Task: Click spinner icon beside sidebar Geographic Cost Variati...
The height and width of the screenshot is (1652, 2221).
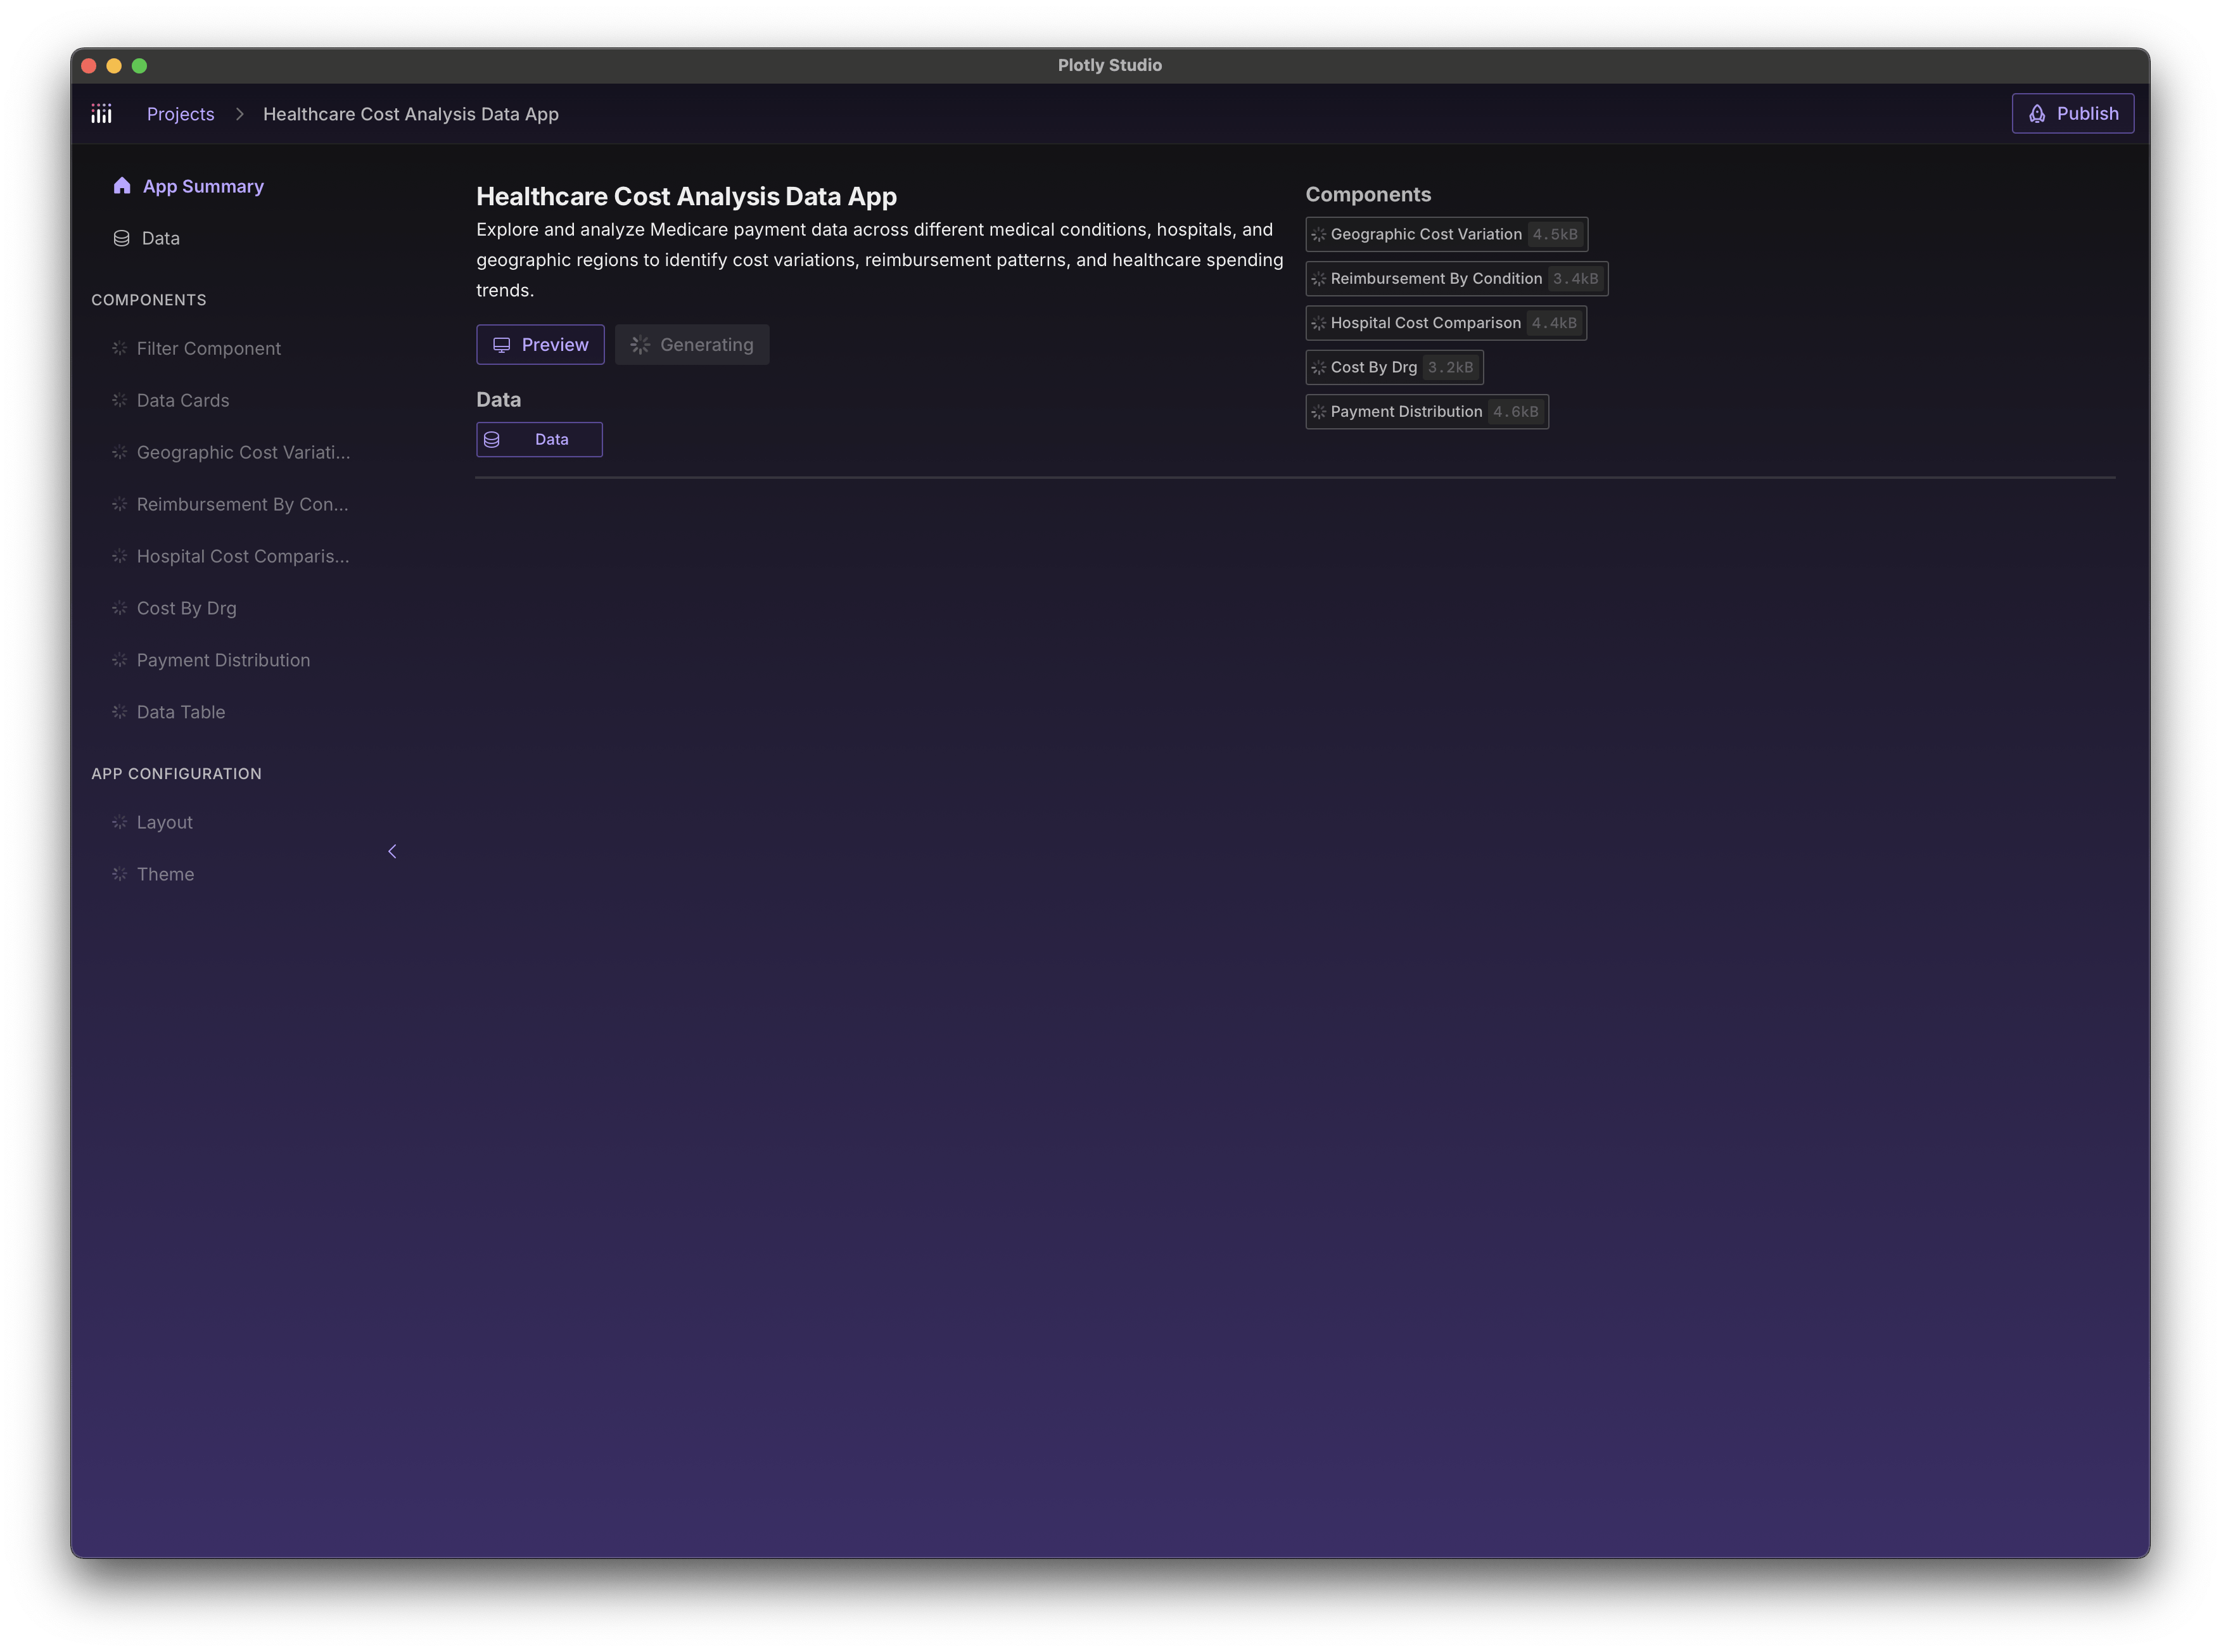Action: pos(119,452)
